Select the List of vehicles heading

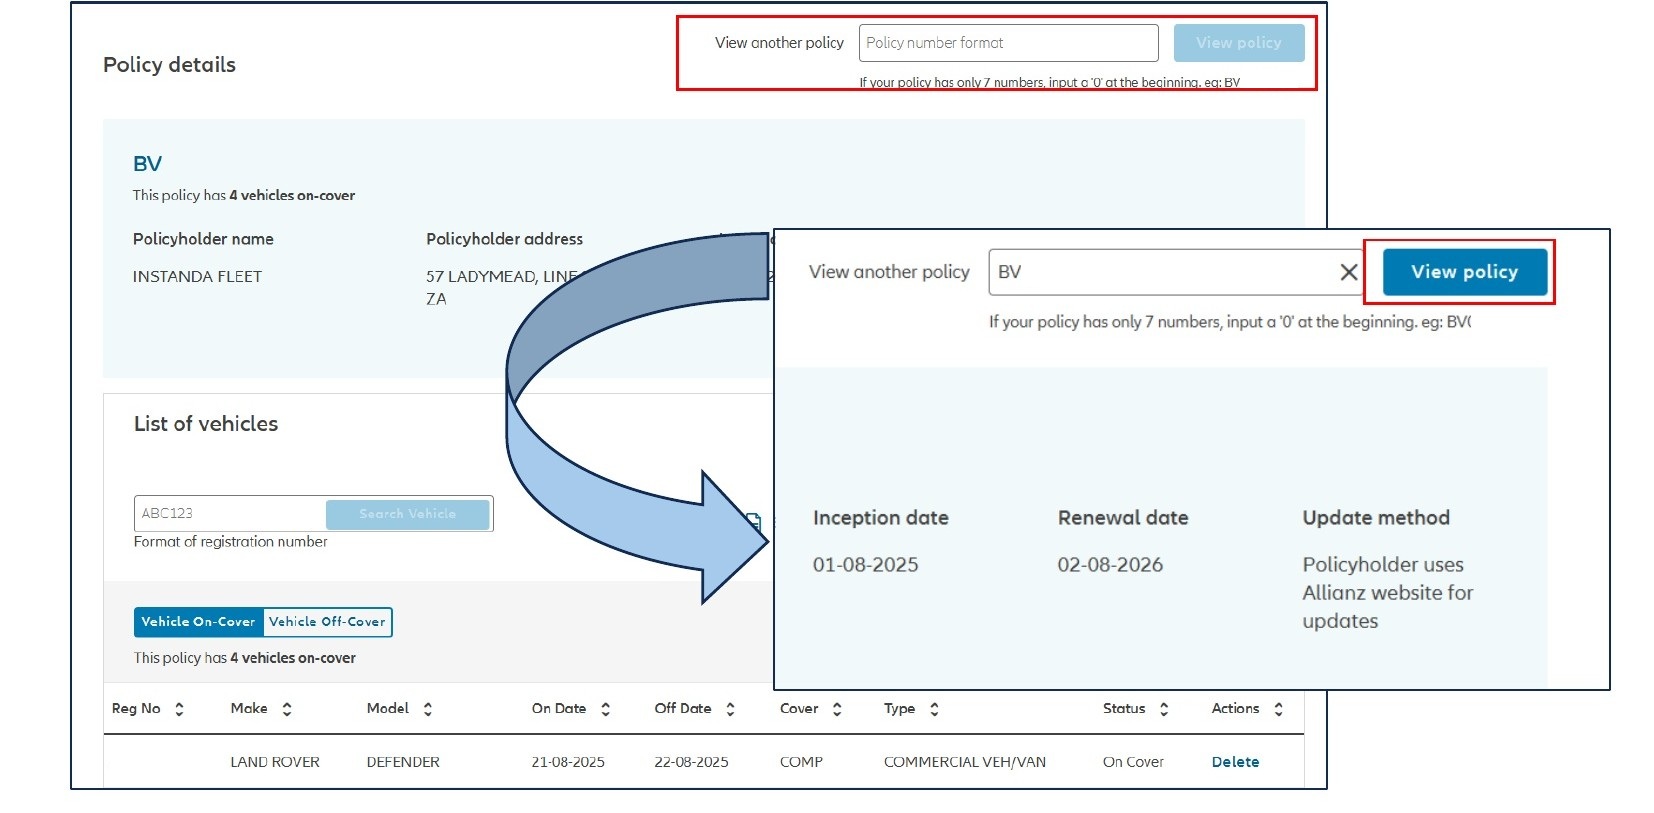click(x=206, y=424)
